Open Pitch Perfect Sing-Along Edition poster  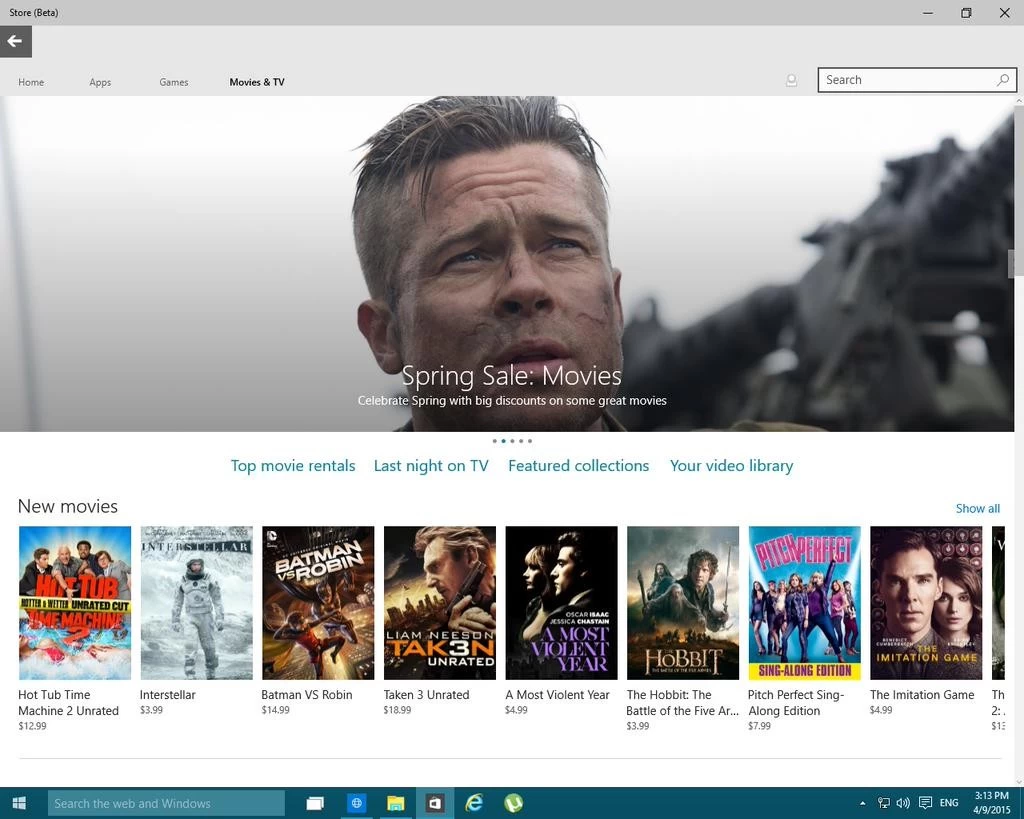pos(805,603)
